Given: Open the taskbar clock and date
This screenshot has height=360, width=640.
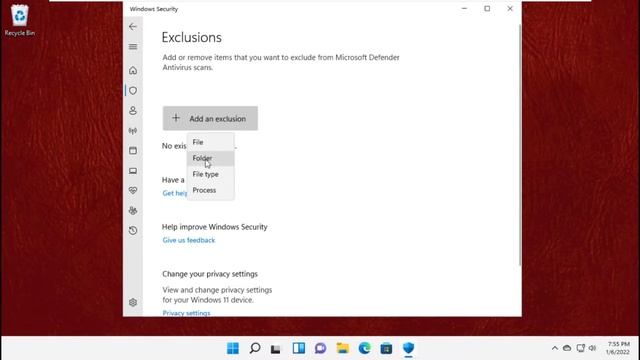Looking at the screenshot, I should coord(618,348).
